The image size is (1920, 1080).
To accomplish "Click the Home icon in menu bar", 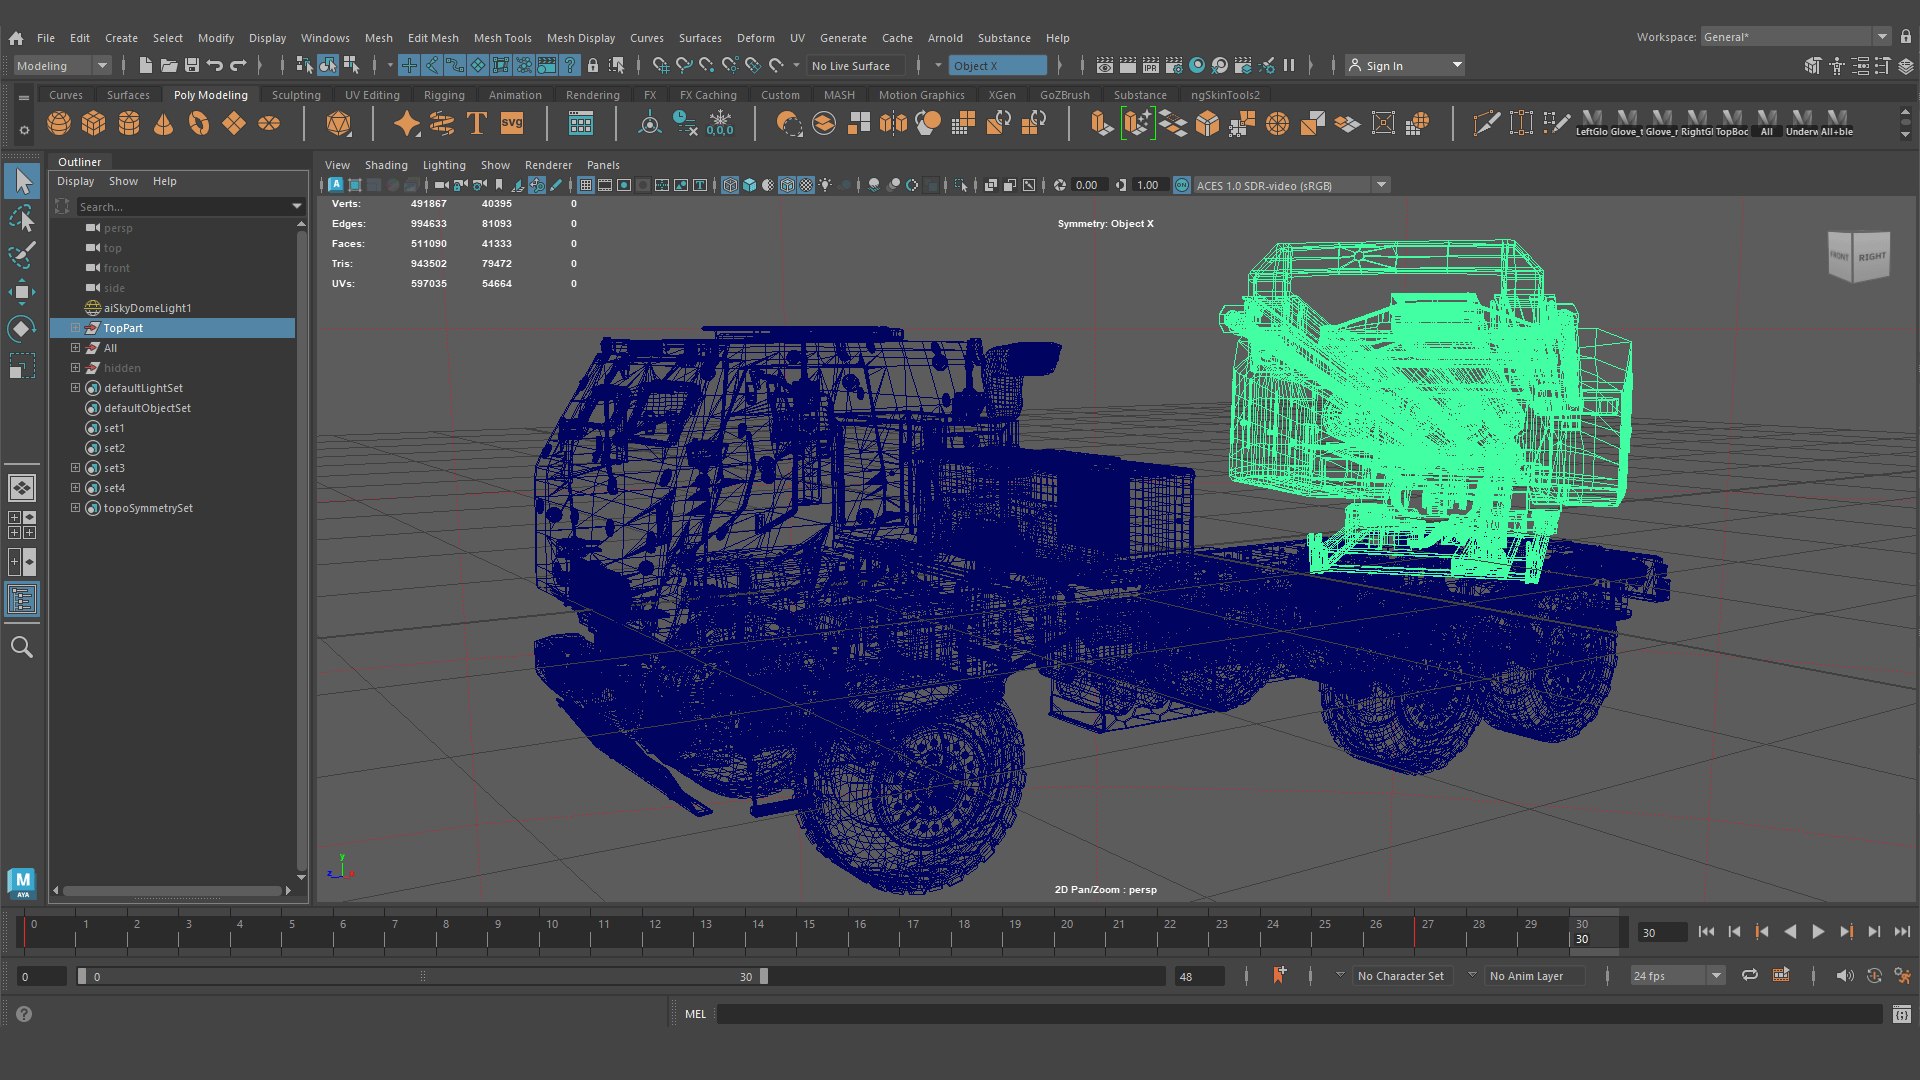I will (x=16, y=38).
